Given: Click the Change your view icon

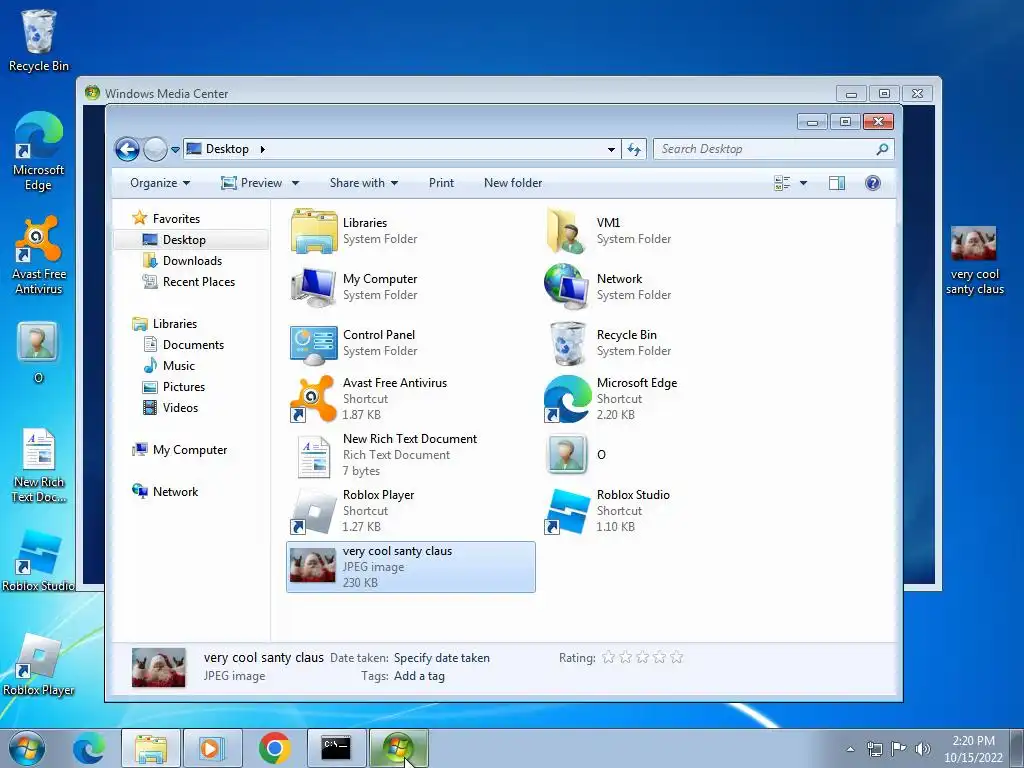Looking at the screenshot, I should pyautogui.click(x=782, y=183).
